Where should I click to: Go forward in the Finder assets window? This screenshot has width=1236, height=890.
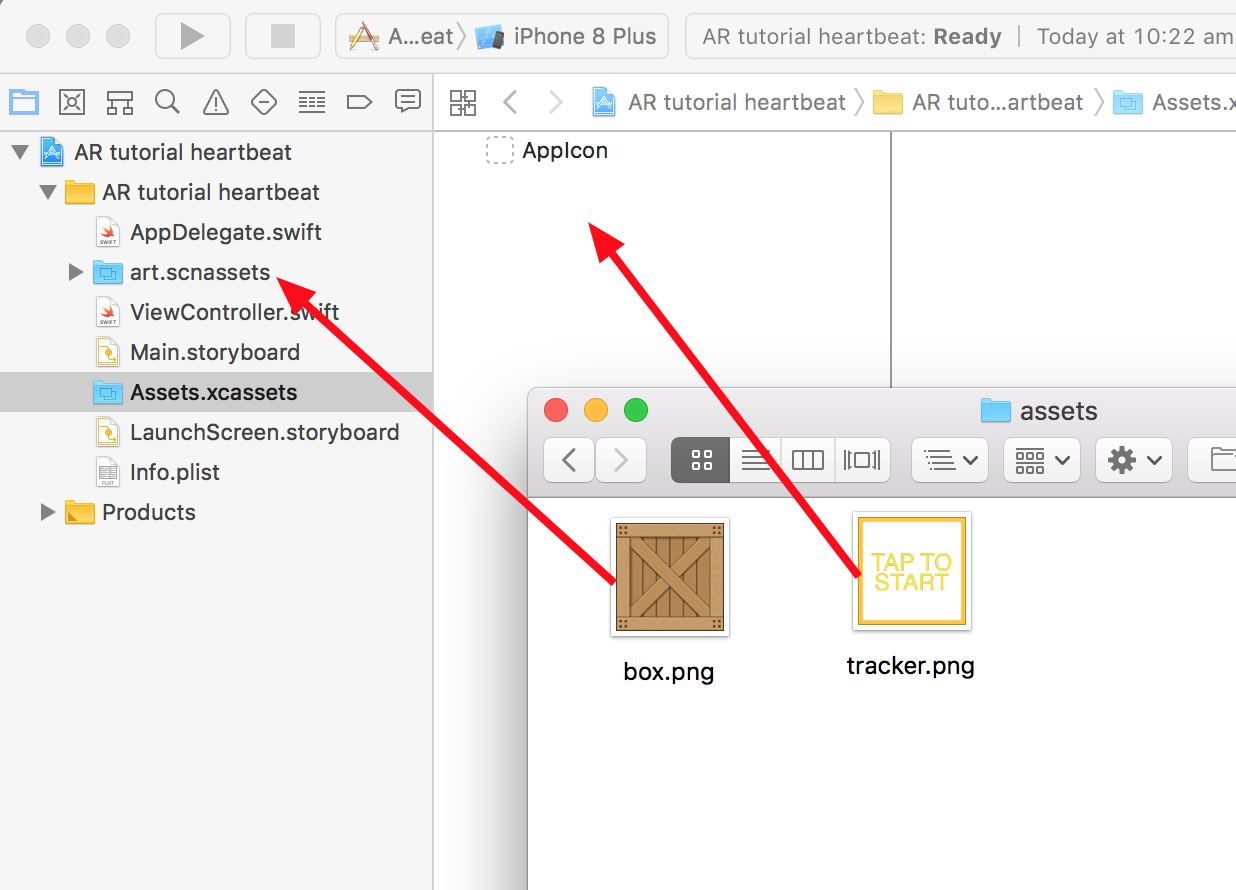(x=621, y=460)
